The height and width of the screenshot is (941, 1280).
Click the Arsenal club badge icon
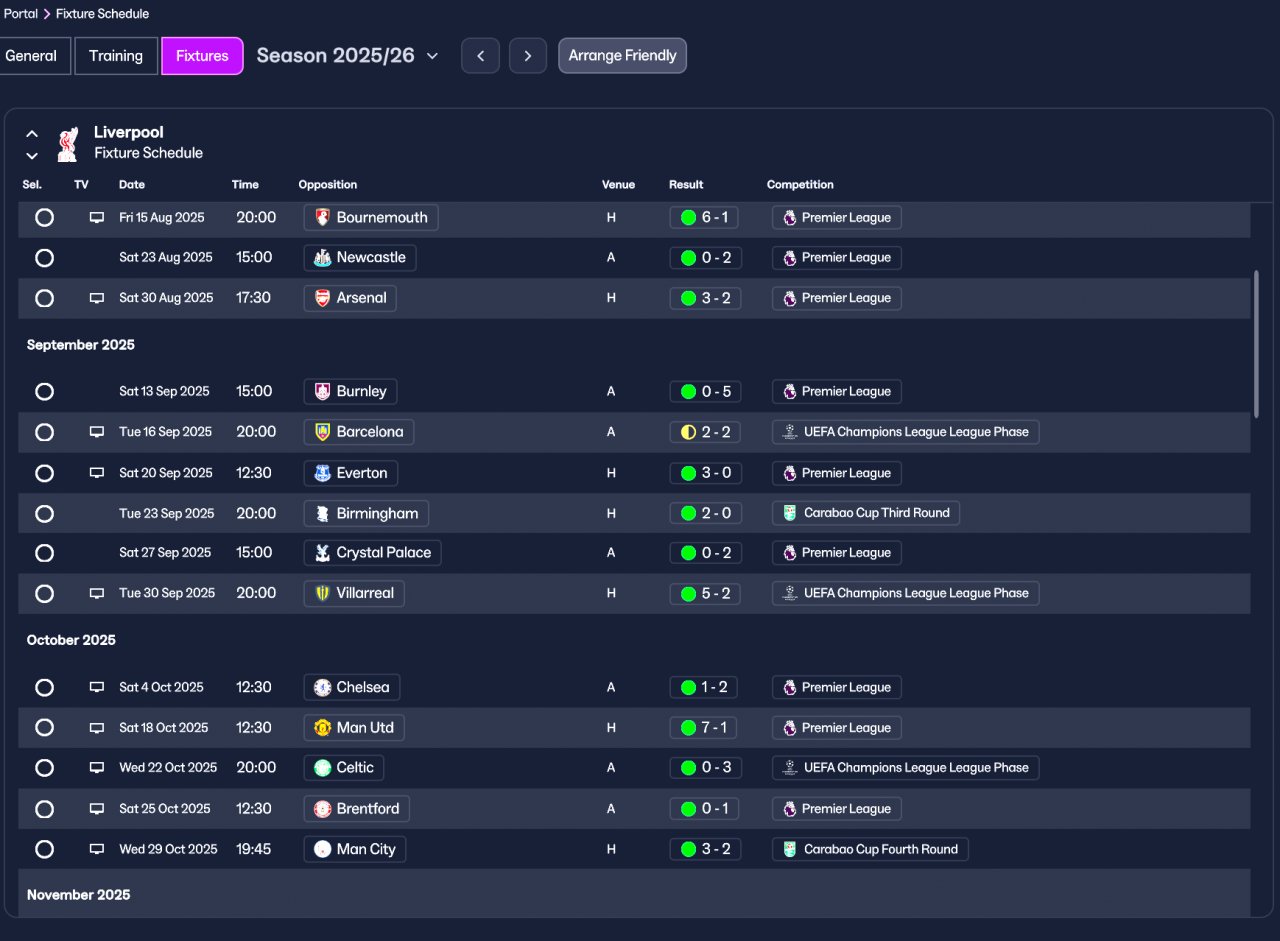click(x=322, y=298)
